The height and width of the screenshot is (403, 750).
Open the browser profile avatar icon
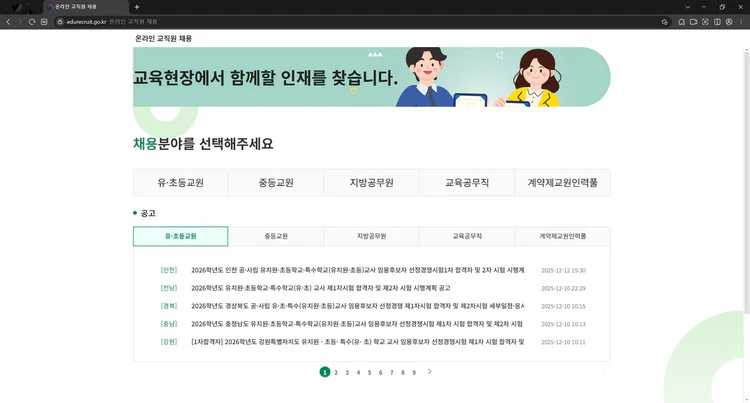729,21
